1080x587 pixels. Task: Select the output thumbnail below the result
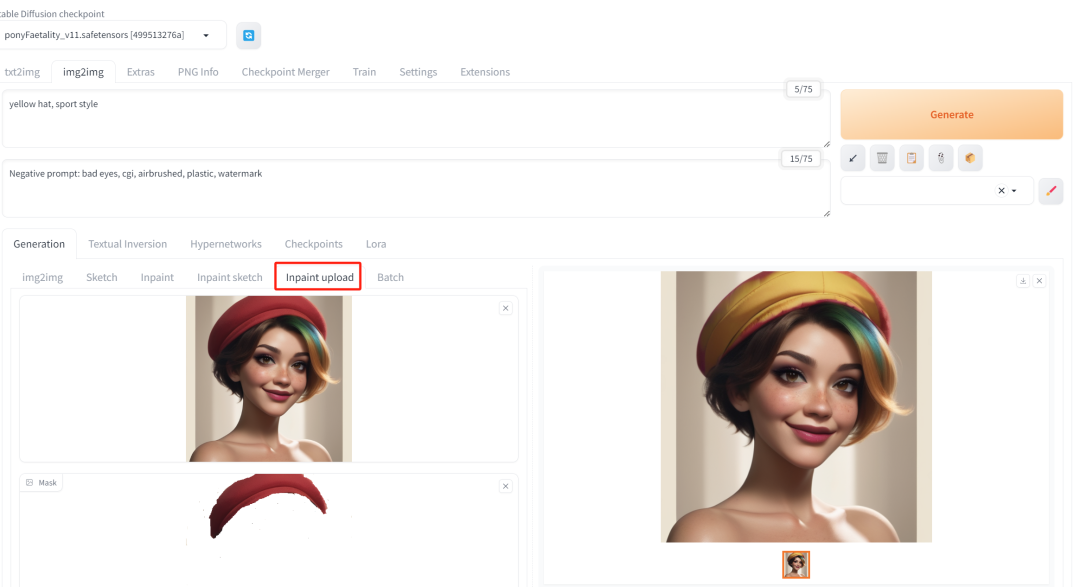click(x=796, y=565)
